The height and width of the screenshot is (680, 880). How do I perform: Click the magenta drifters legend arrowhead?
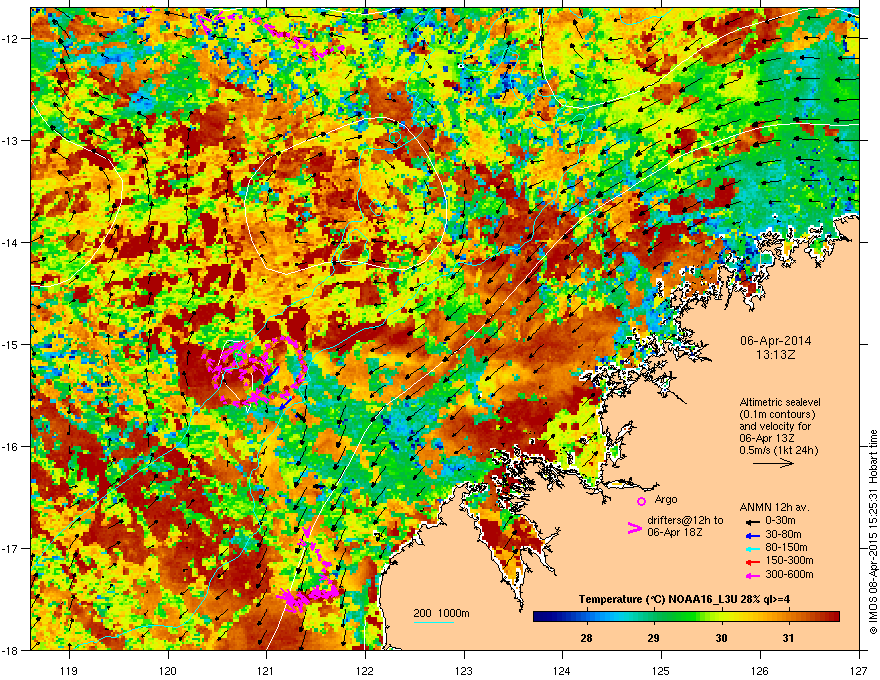[x=634, y=527]
